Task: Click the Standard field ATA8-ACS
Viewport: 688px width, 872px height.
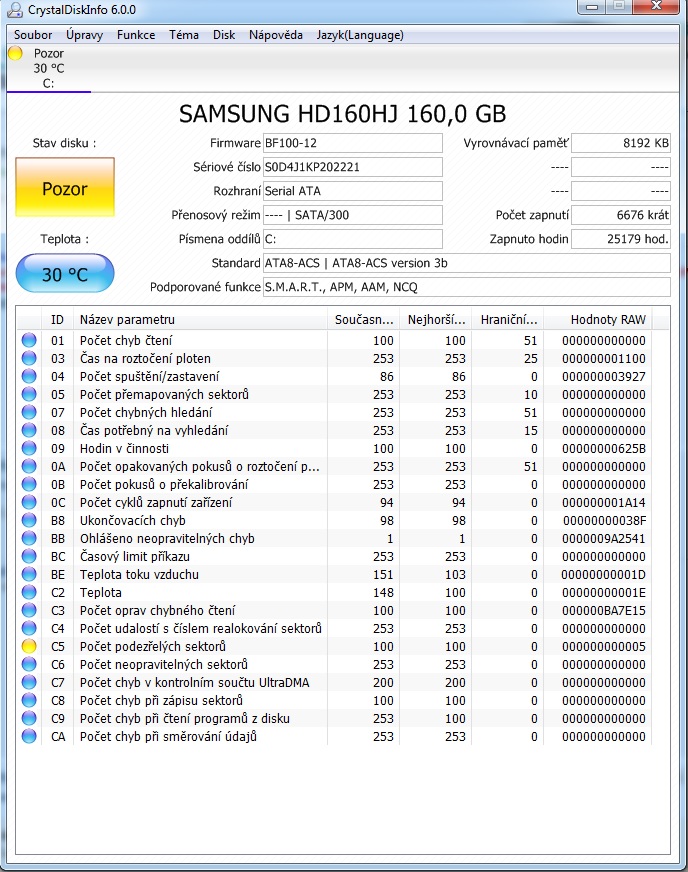Action: pyautogui.click(x=467, y=263)
